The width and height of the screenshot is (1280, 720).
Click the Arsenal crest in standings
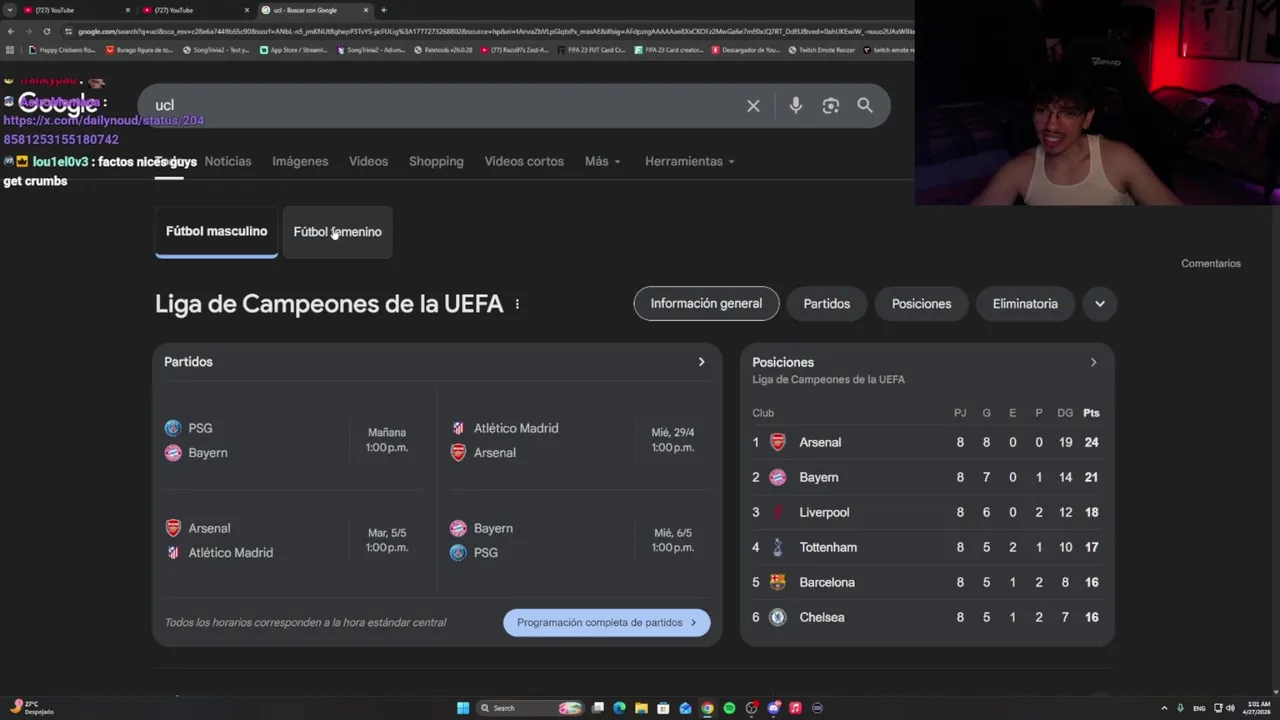pyautogui.click(x=778, y=442)
